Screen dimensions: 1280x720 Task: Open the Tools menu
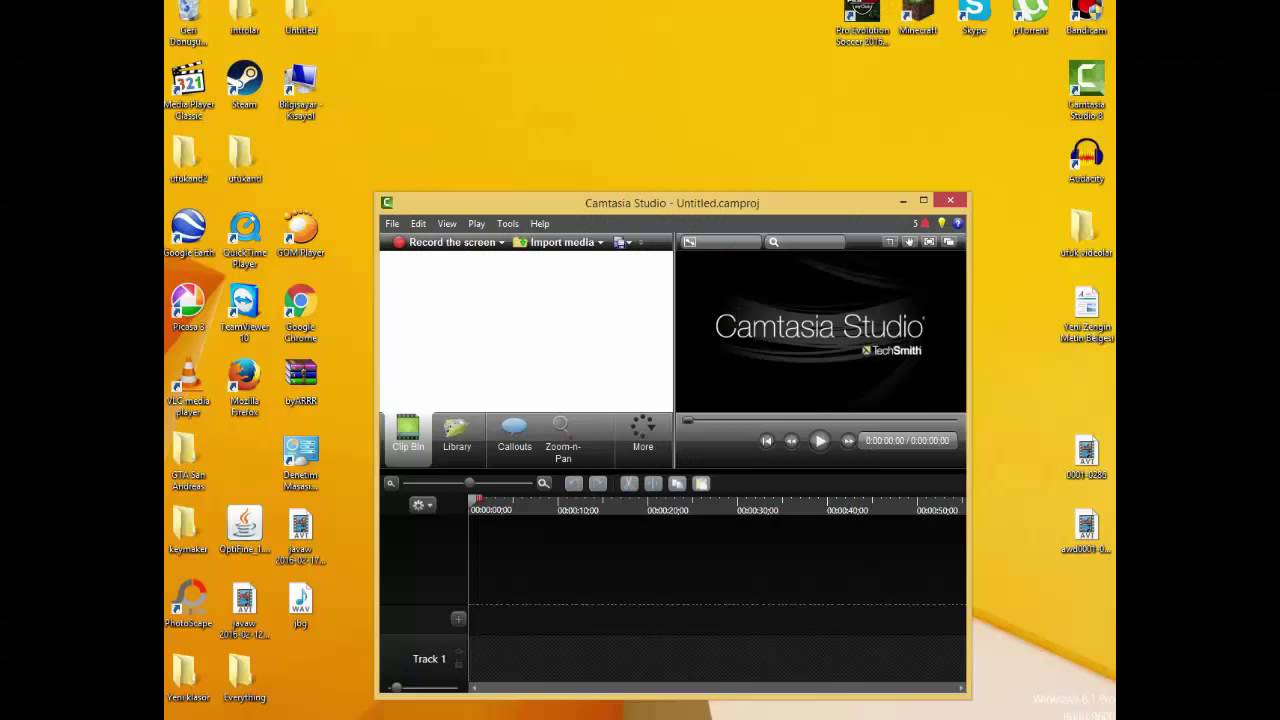[508, 224]
